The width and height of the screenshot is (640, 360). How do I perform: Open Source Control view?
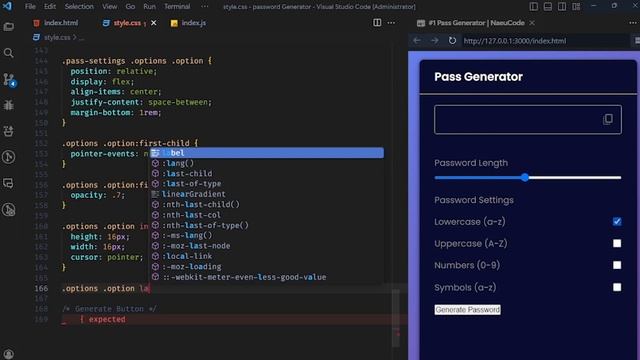[9, 80]
